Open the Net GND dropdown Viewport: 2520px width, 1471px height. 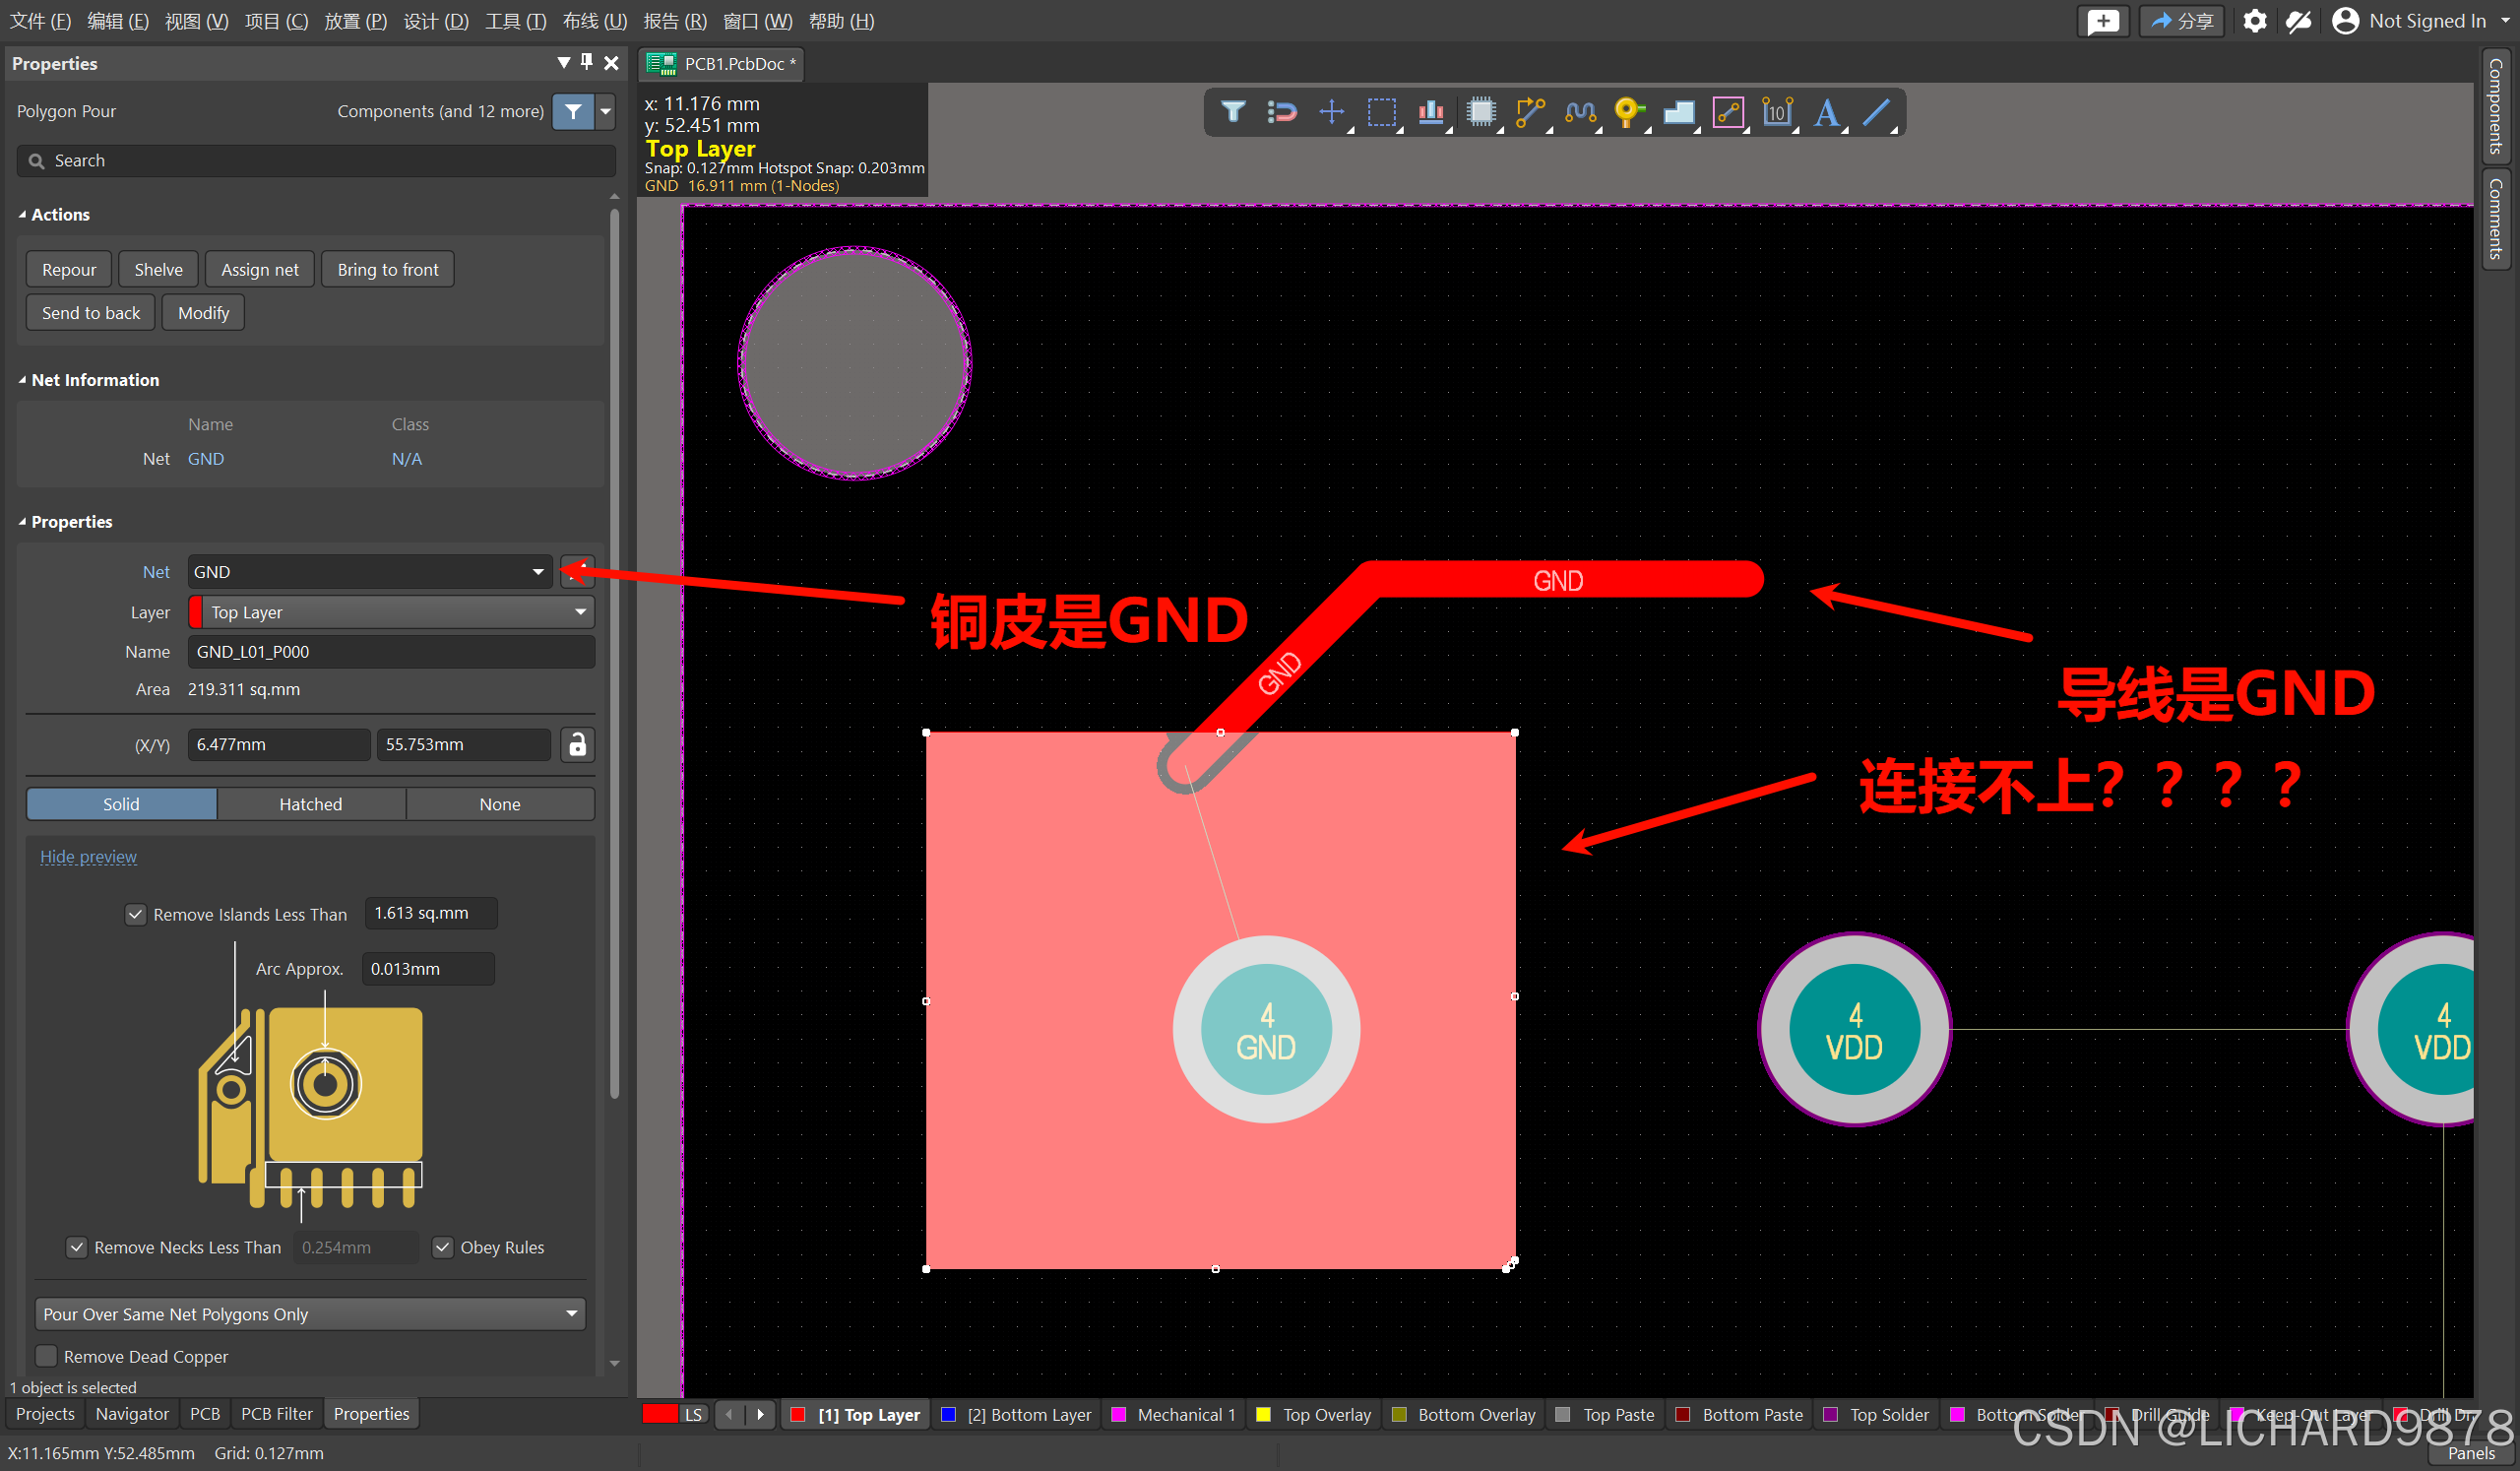coord(538,572)
